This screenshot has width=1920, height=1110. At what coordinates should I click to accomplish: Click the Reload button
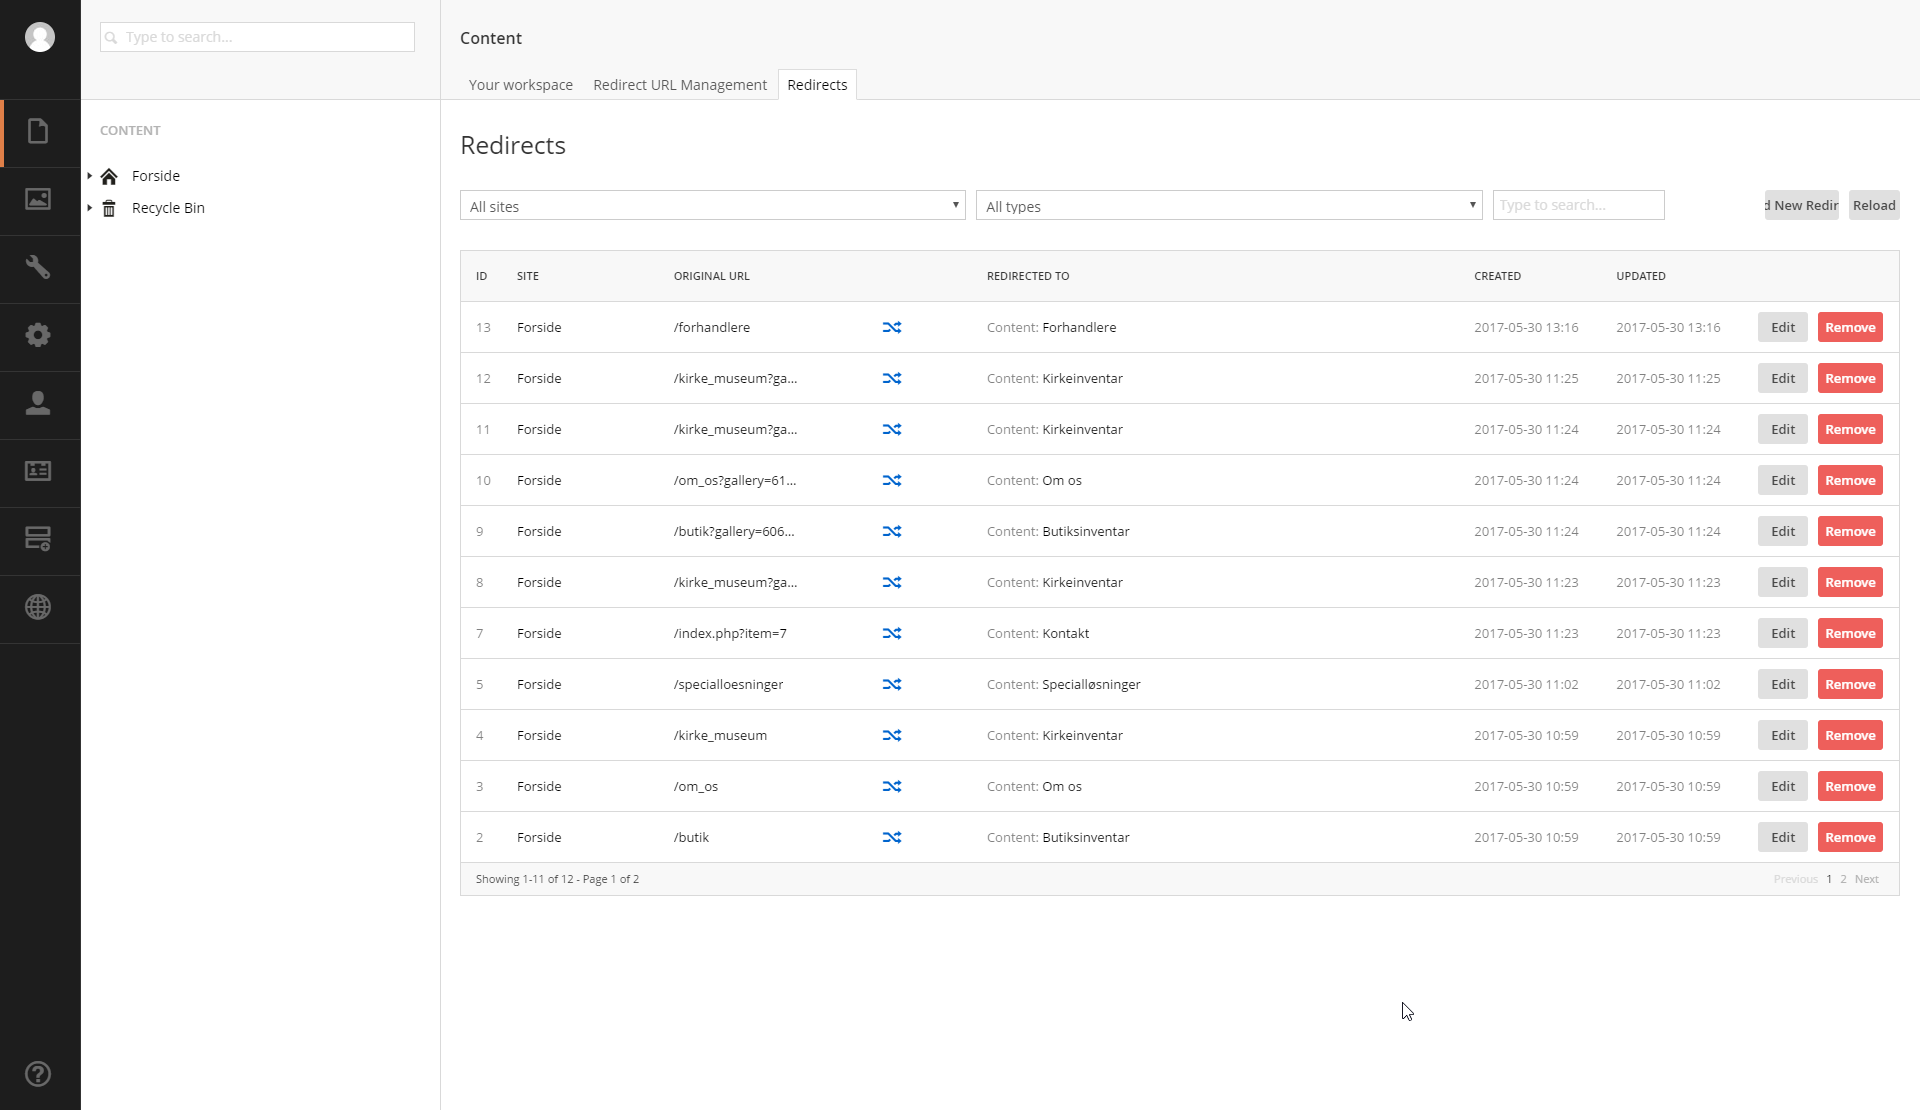[1874, 205]
